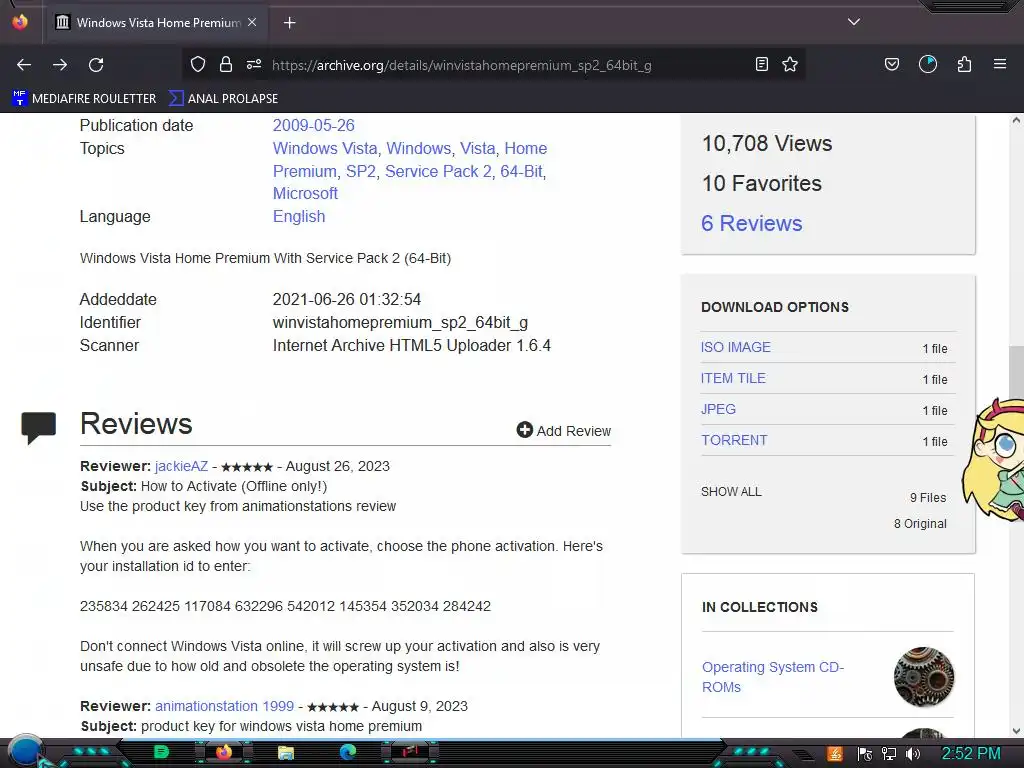This screenshot has width=1024, height=768.
Task: Select the installation id number text
Action: [x=285, y=606]
